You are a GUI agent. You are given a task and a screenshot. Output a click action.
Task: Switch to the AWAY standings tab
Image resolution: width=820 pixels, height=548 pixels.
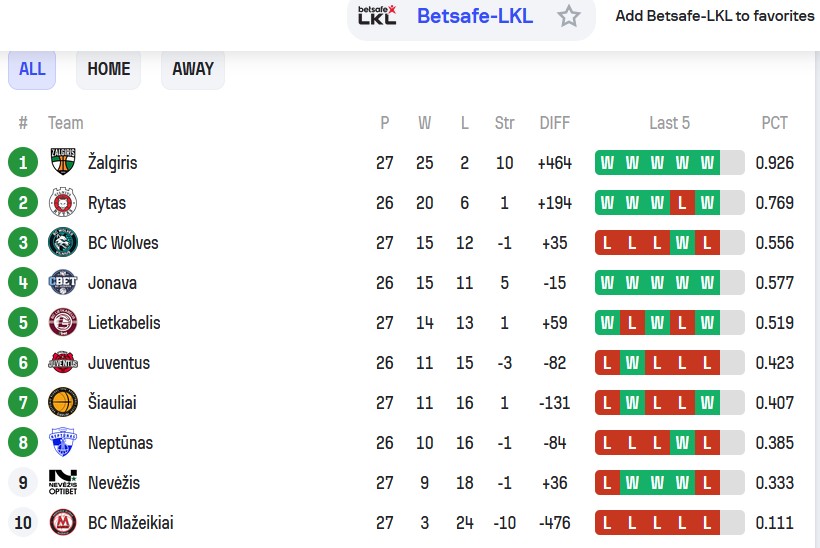click(193, 69)
